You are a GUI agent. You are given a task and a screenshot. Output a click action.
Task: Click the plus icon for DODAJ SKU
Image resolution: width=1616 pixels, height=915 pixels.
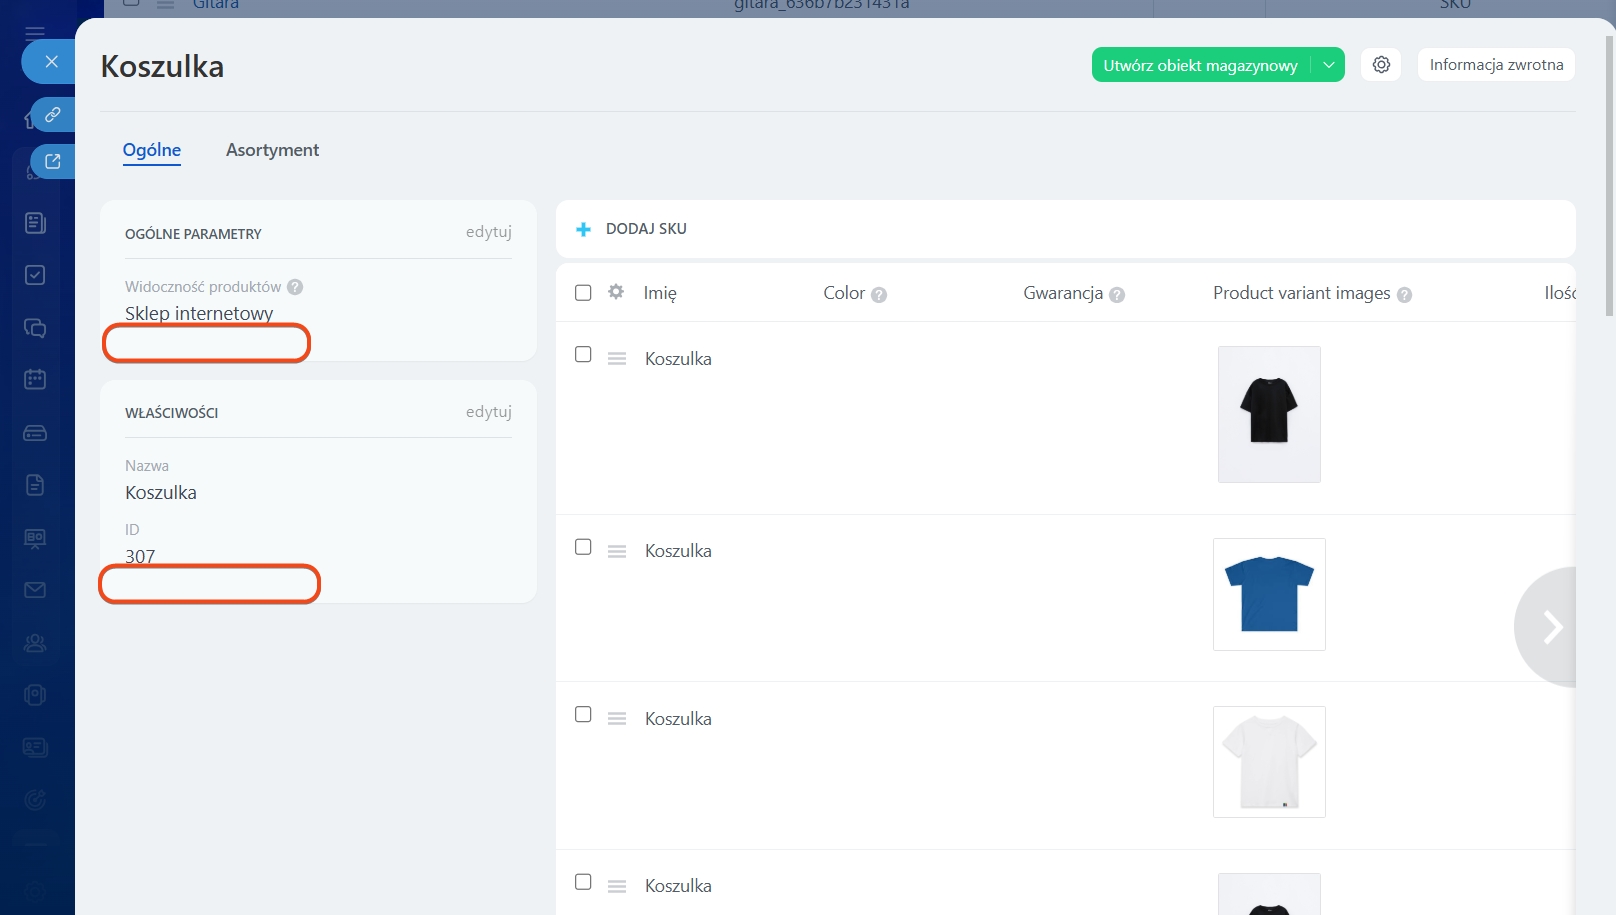pyautogui.click(x=584, y=230)
